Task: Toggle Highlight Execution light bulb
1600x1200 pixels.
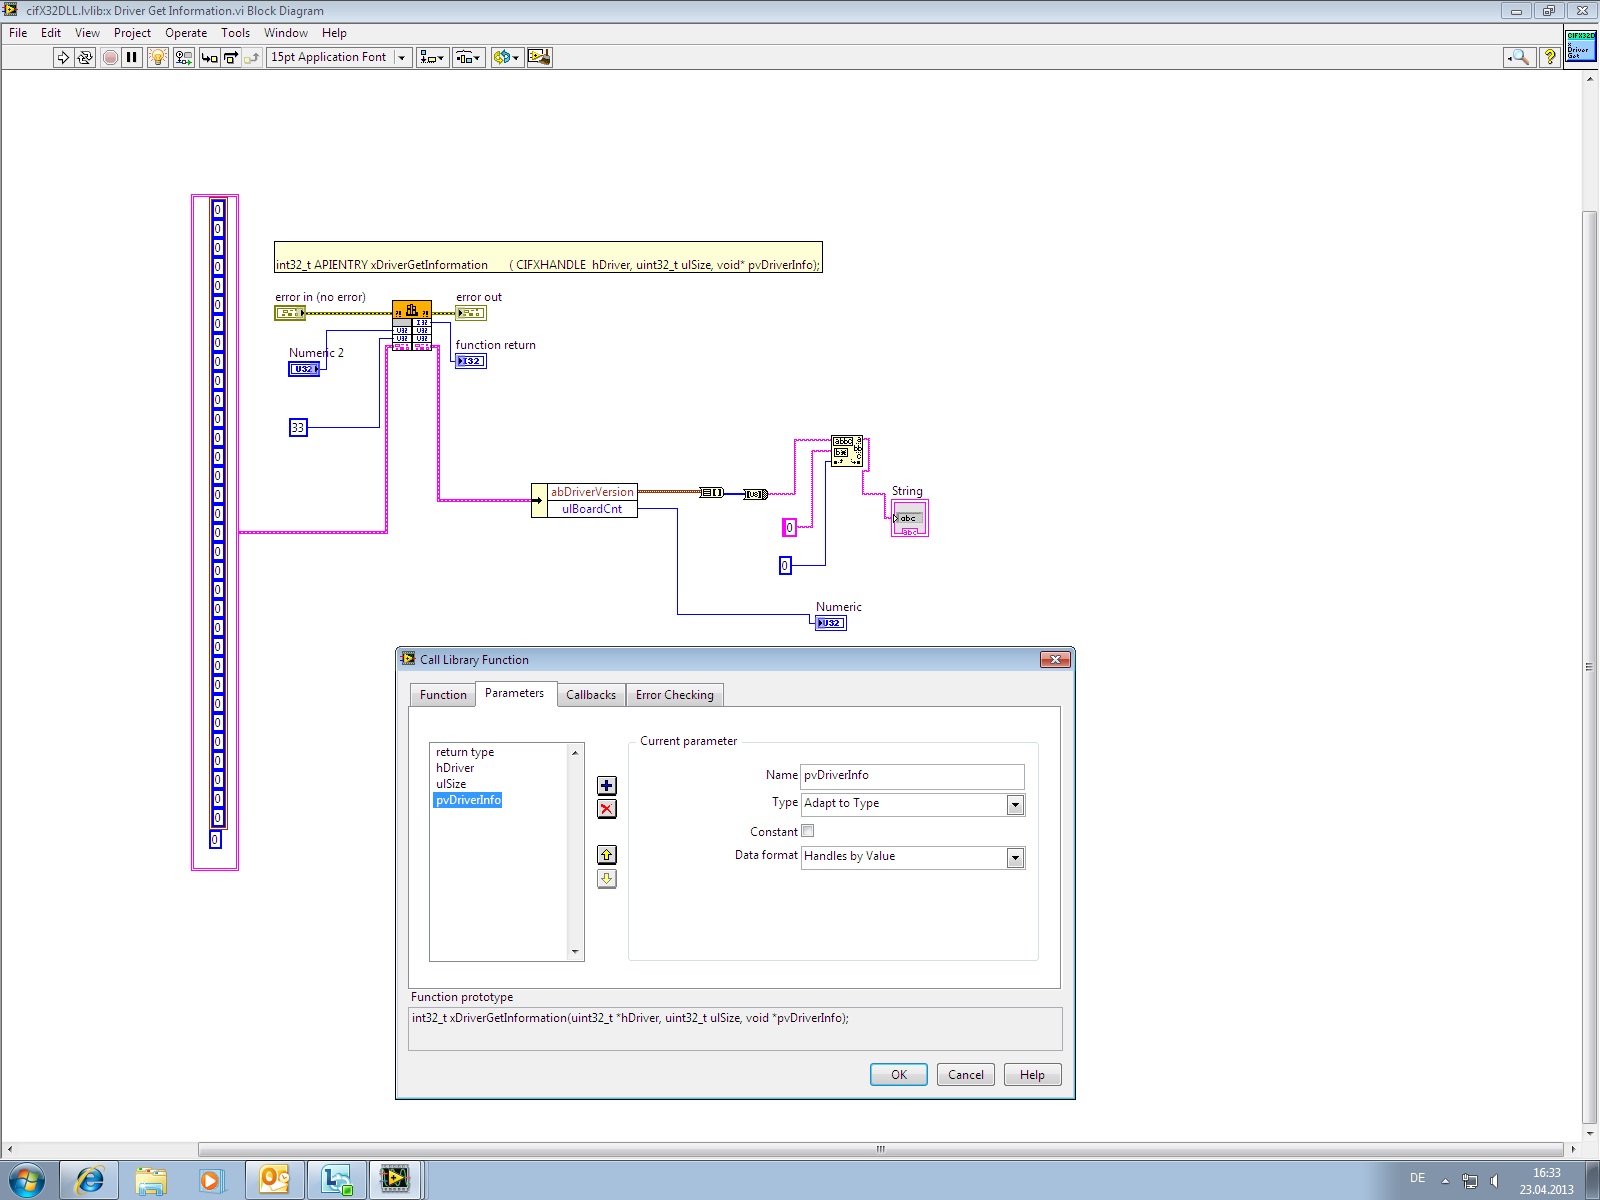Action: pos(157,58)
